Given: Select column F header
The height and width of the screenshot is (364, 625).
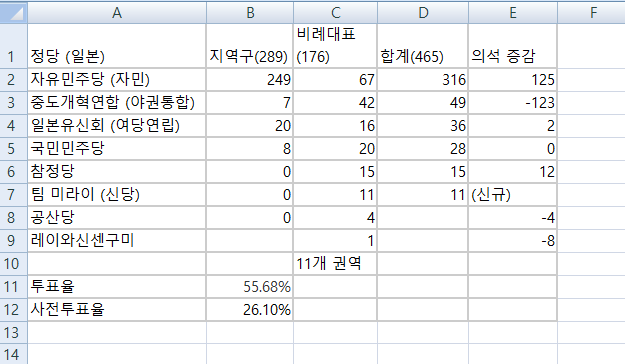Looking at the screenshot, I should click(x=592, y=13).
